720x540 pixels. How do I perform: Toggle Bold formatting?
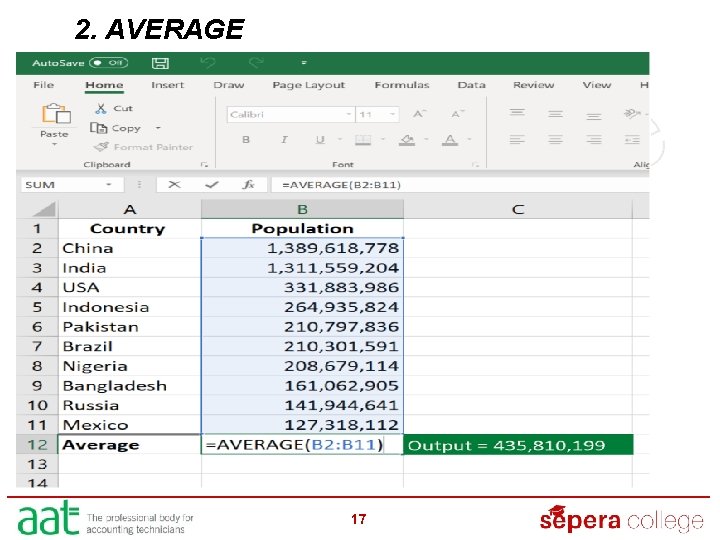coord(246,140)
